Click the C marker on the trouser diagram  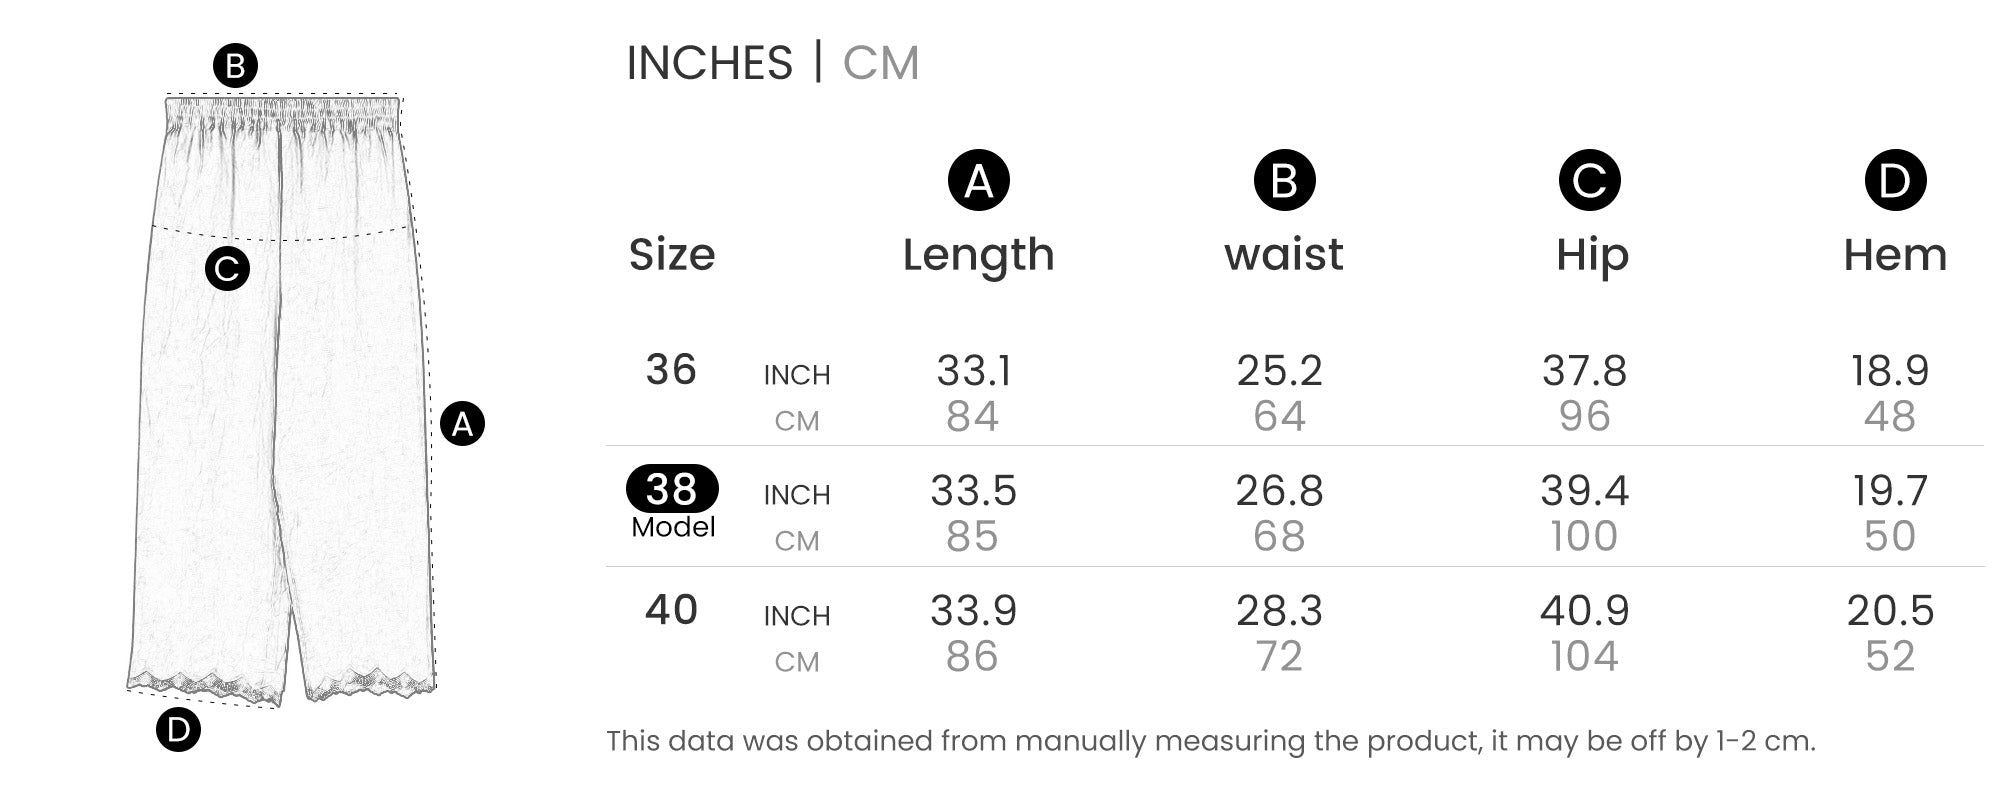(227, 269)
